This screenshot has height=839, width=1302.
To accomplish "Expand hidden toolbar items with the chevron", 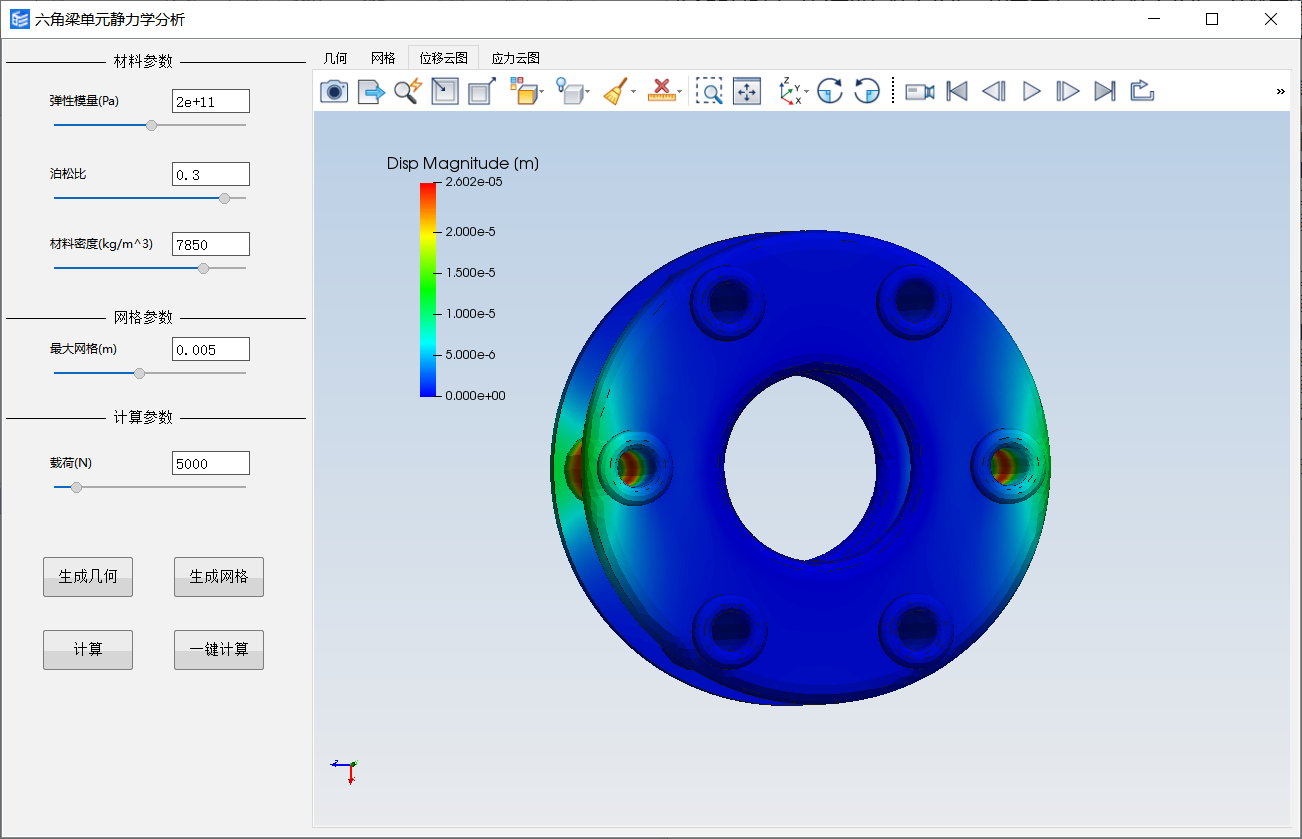I will 1280,92.
